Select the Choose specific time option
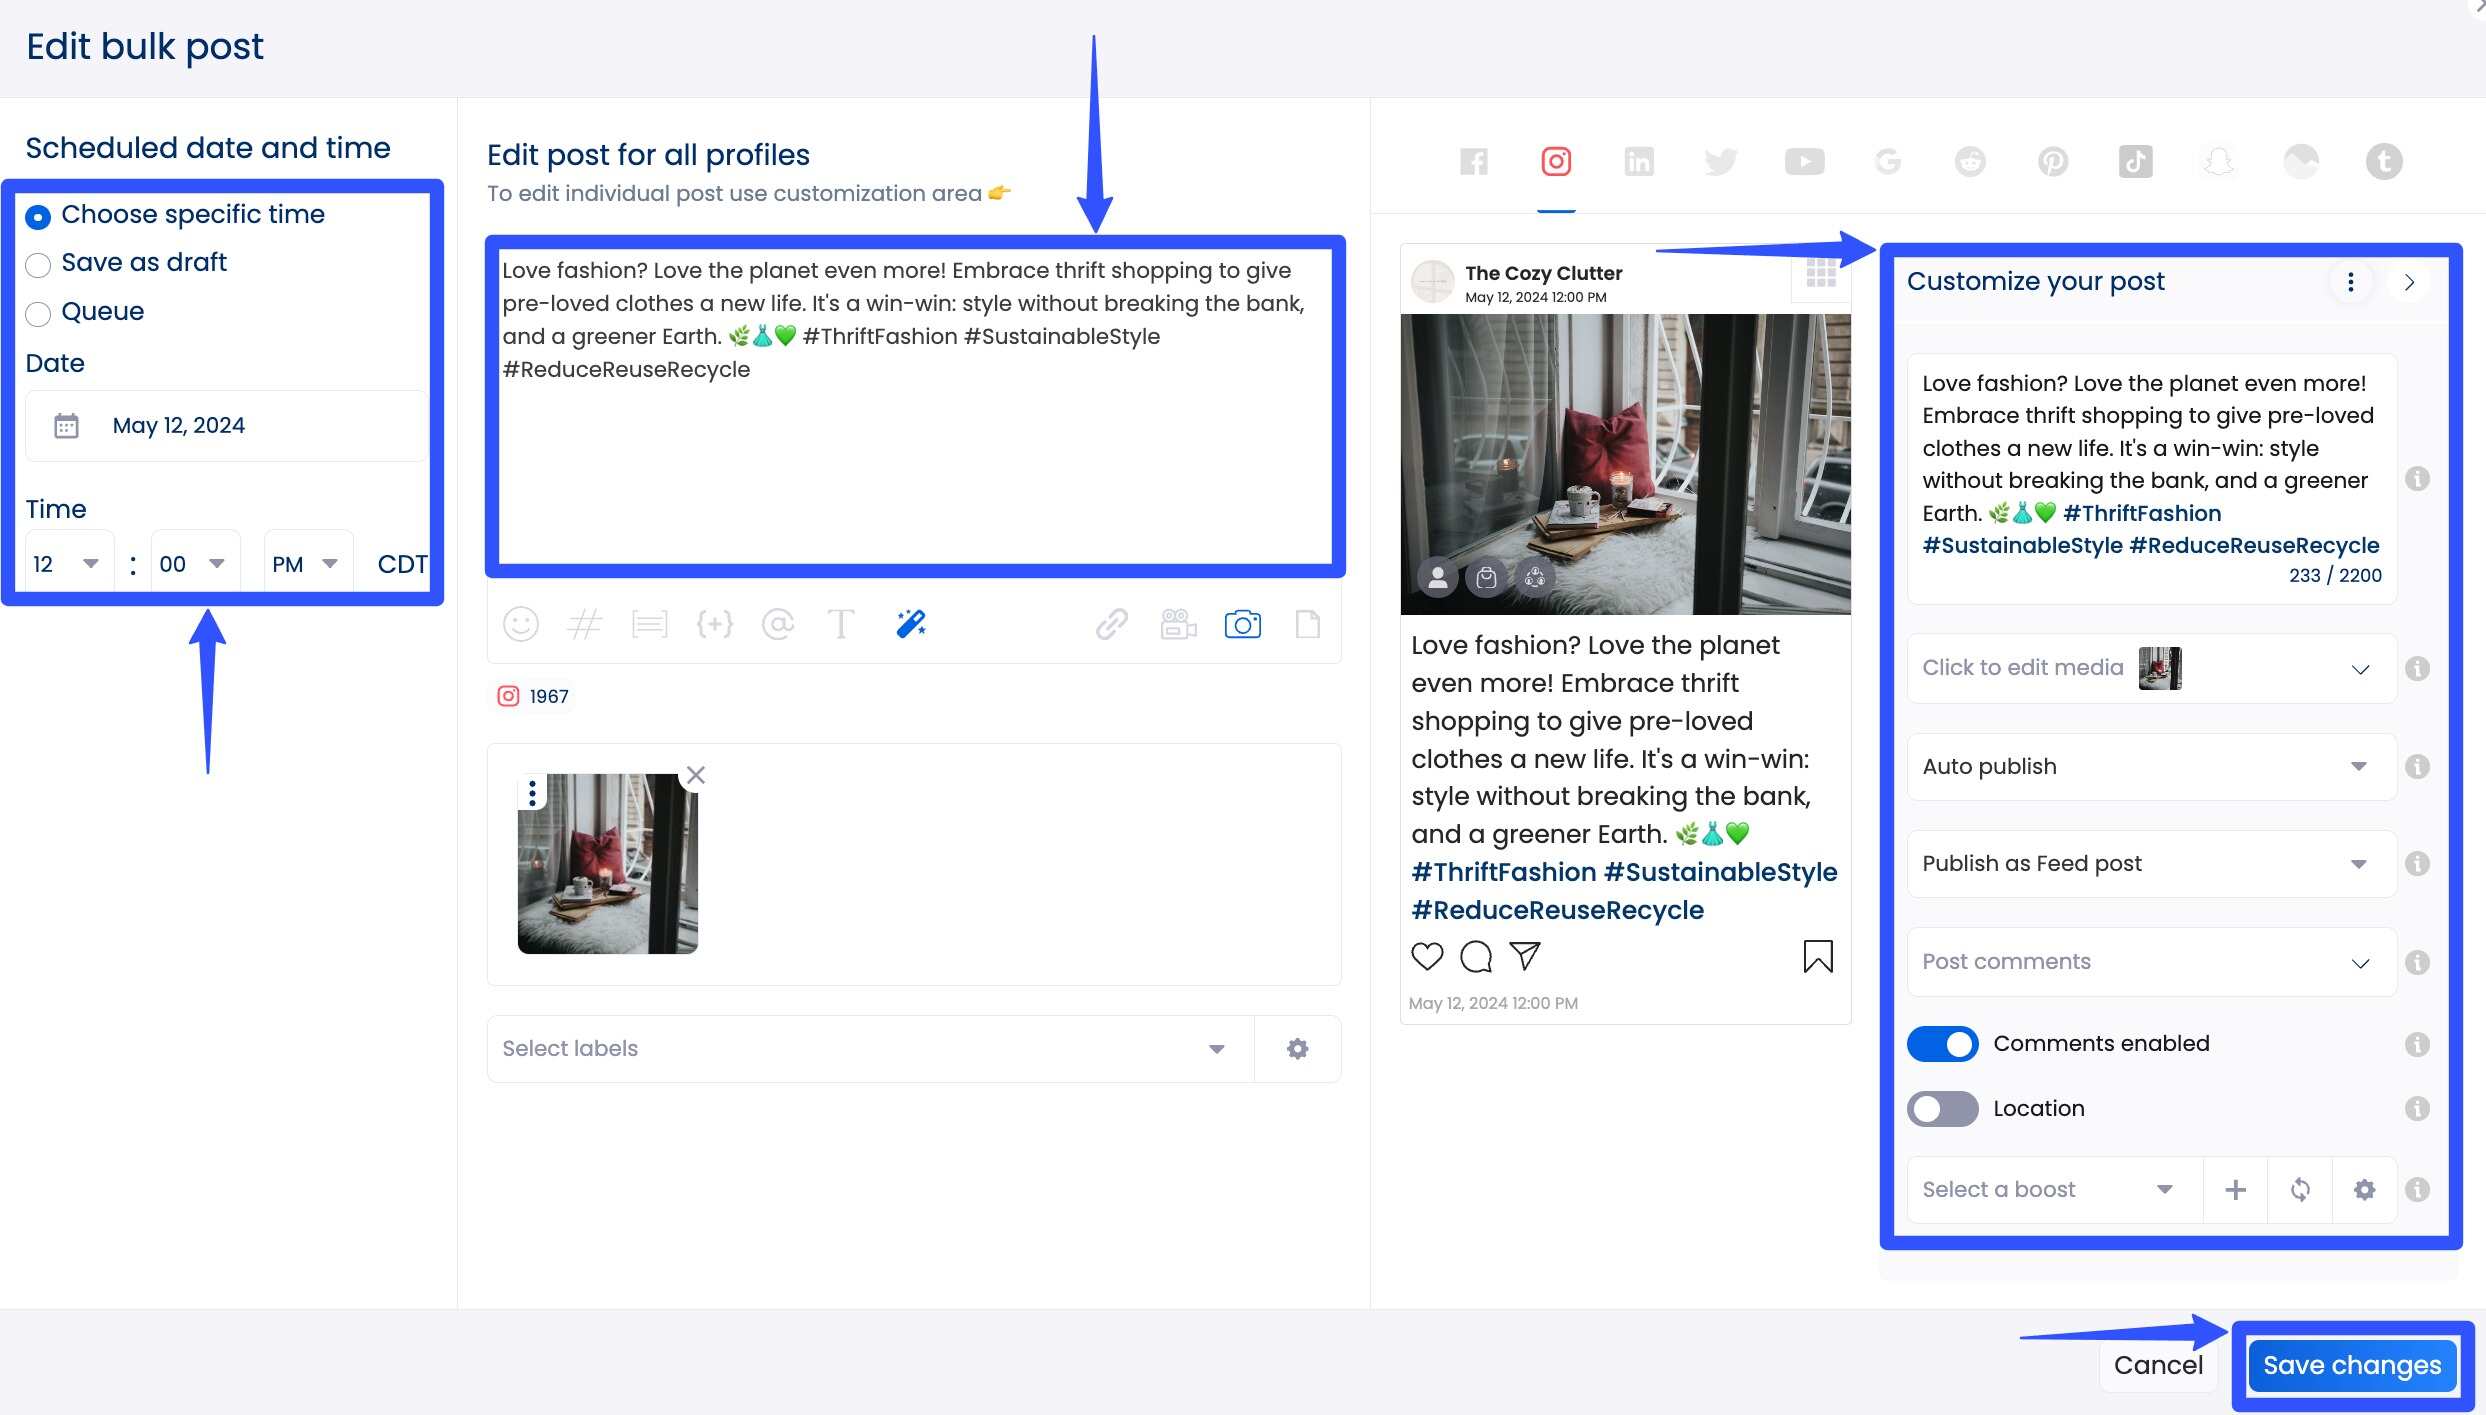Viewport: 2486px width, 1415px height. [x=38, y=215]
